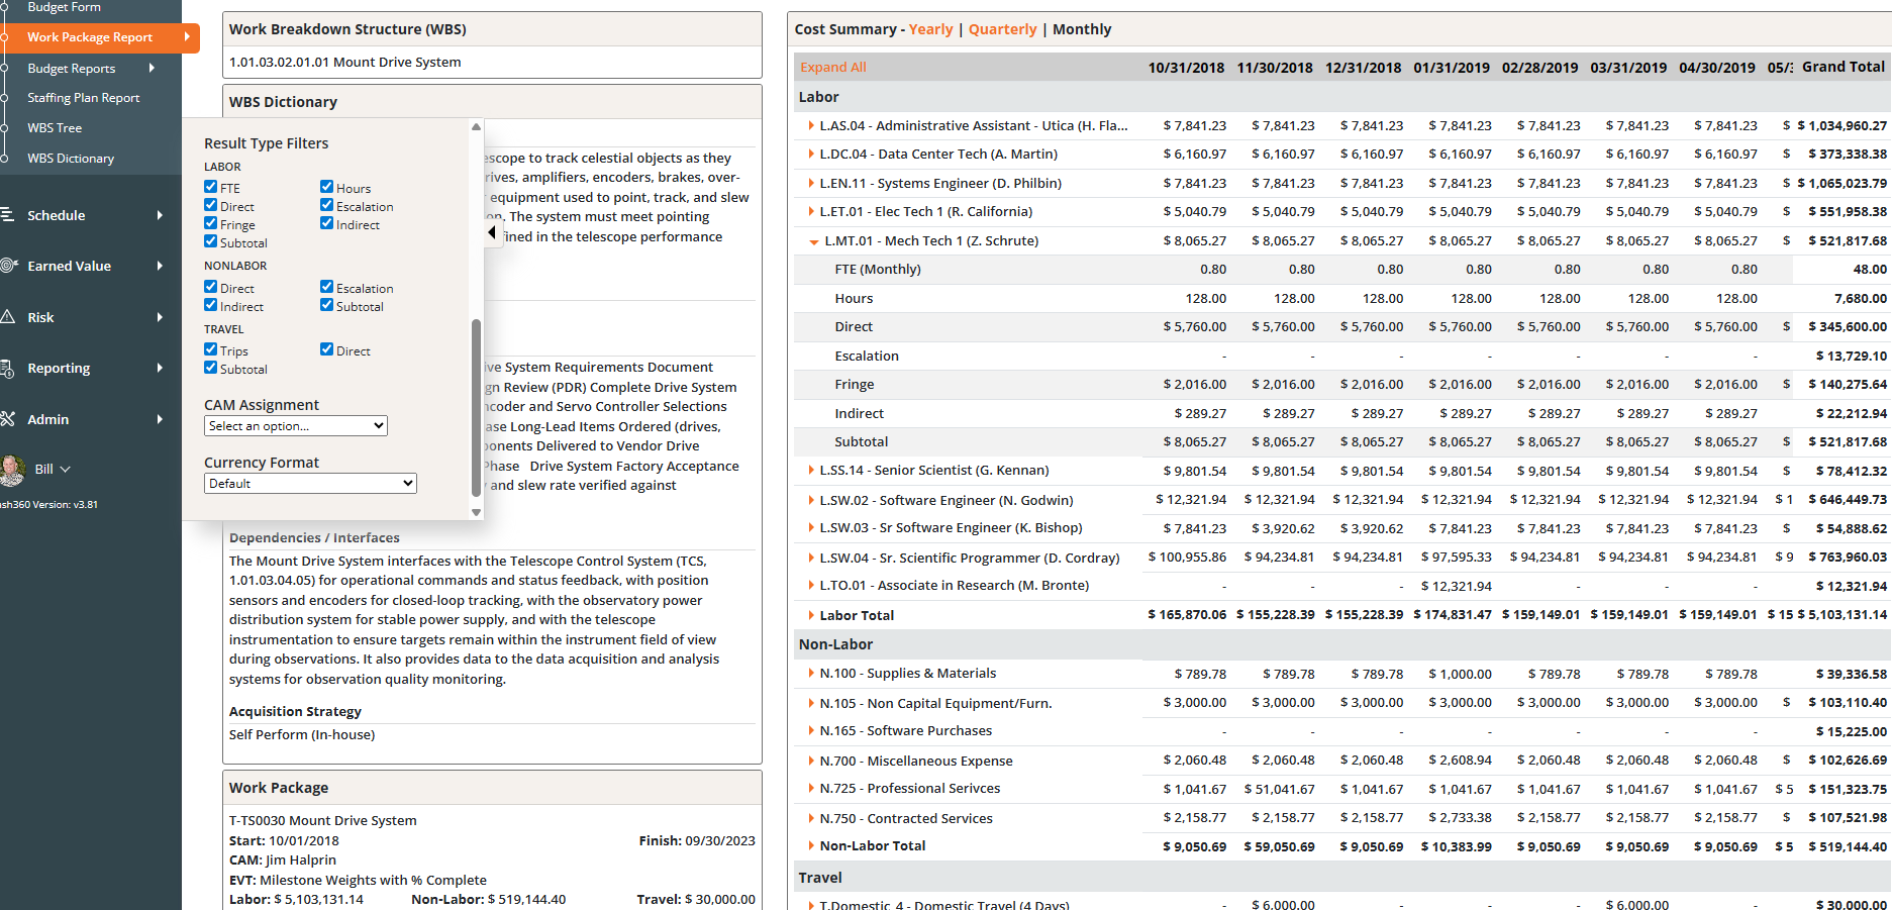
Task: Toggle the Nonlabor Direct checkbox
Action: click(x=211, y=287)
